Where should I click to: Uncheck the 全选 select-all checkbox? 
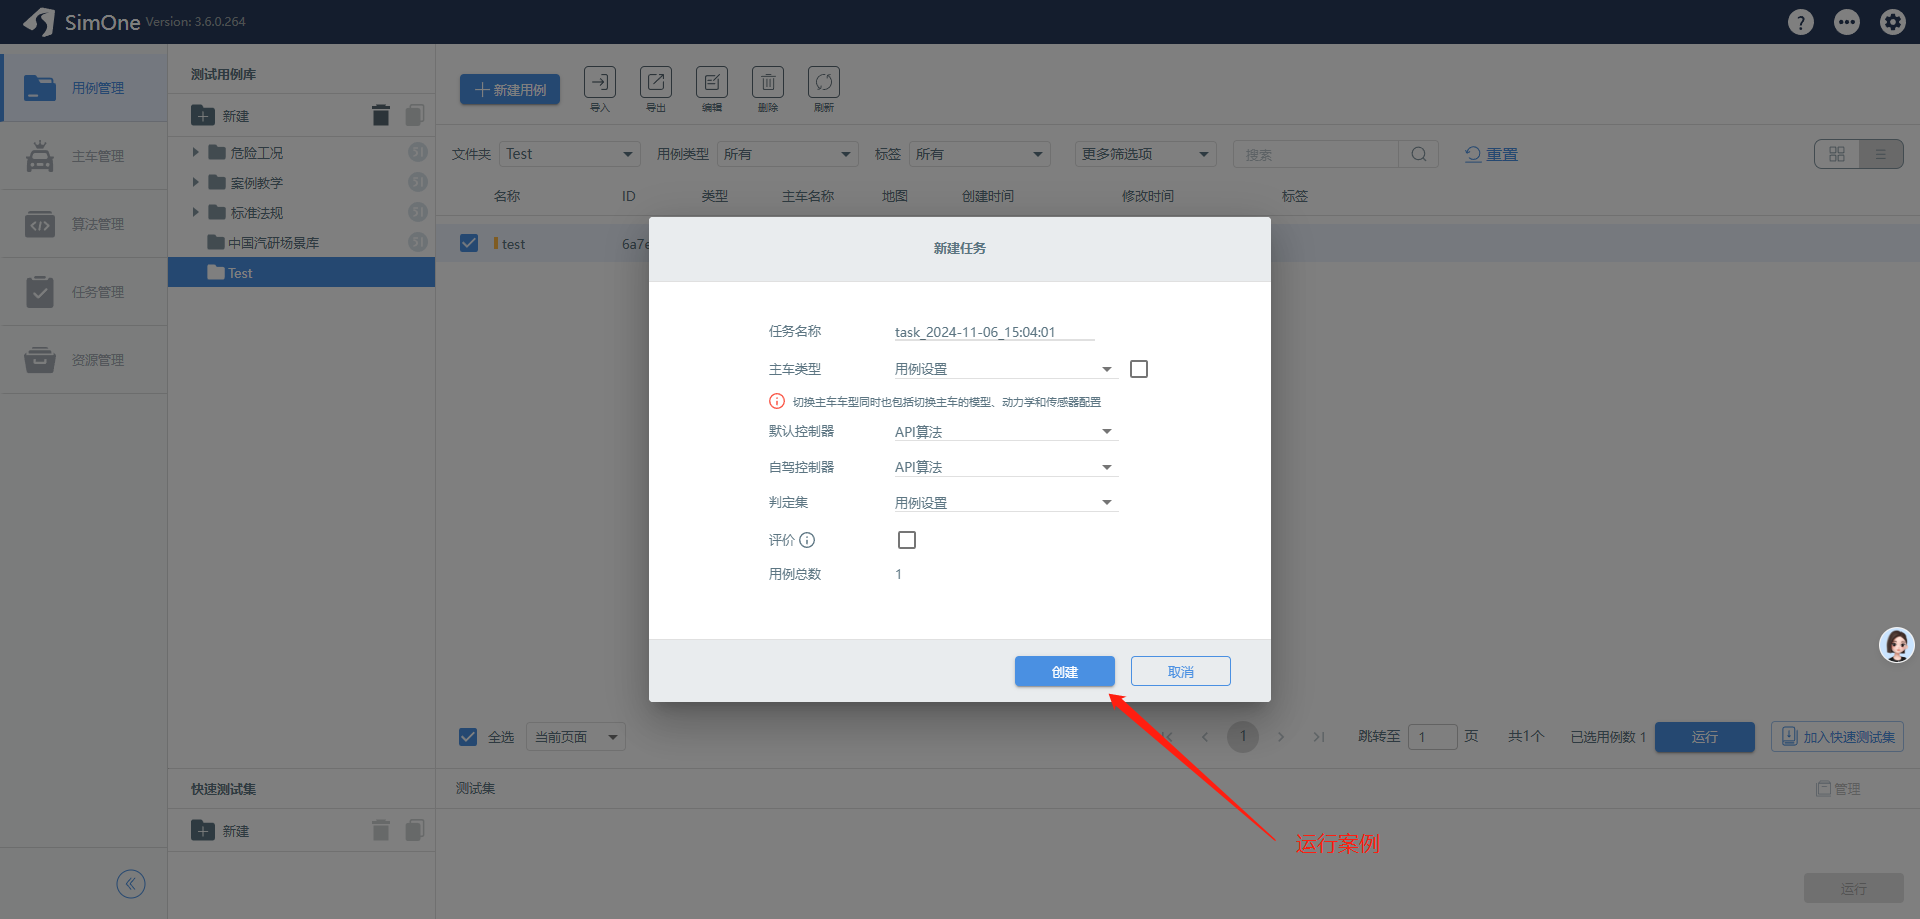[x=468, y=737]
